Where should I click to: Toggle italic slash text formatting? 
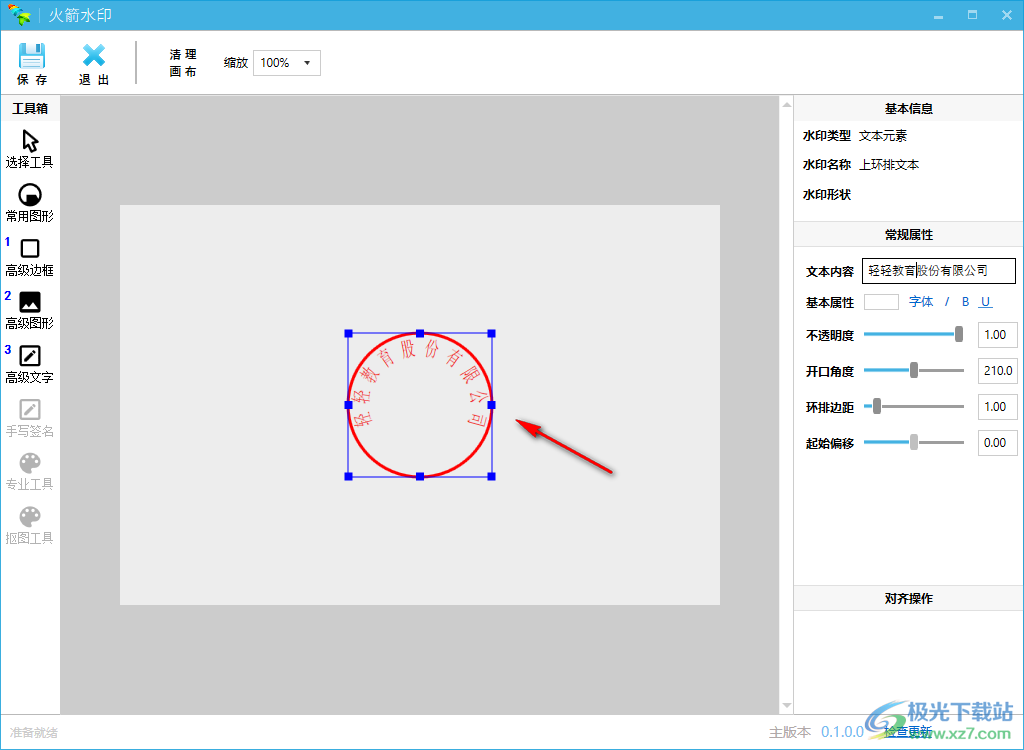[947, 302]
